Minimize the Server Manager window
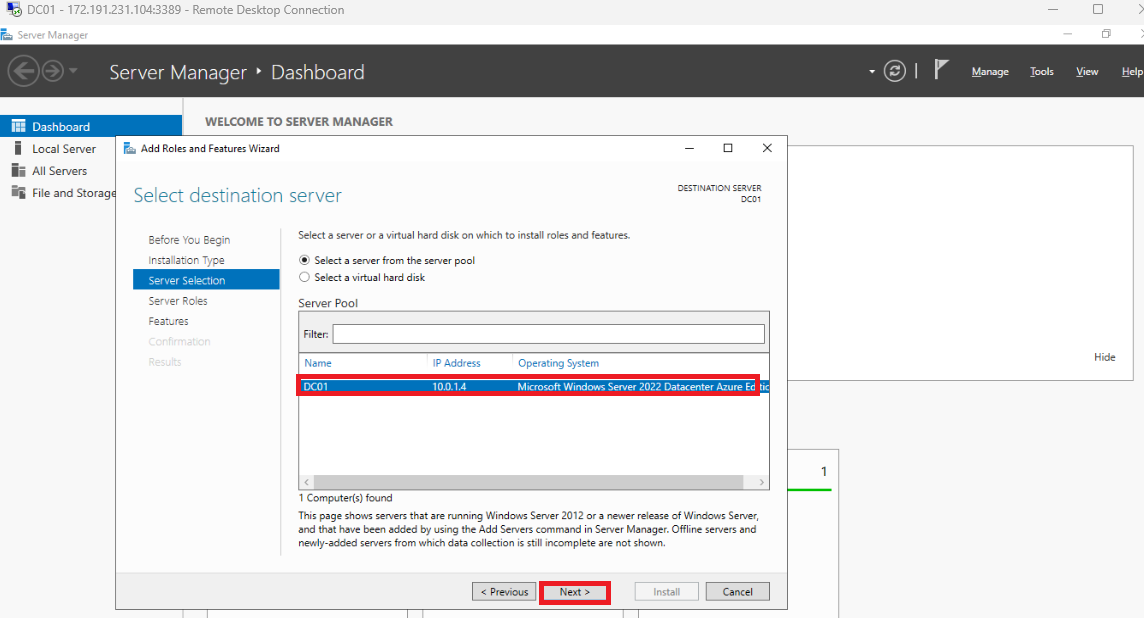Viewport: 1144px width, 618px height. [1067, 34]
